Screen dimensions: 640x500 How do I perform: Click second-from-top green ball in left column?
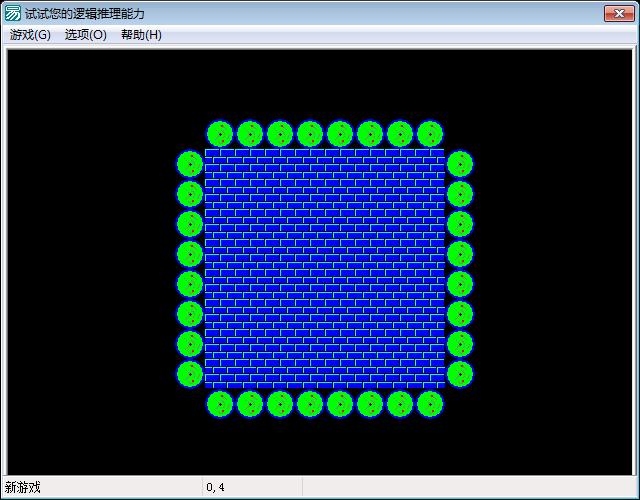pos(190,194)
